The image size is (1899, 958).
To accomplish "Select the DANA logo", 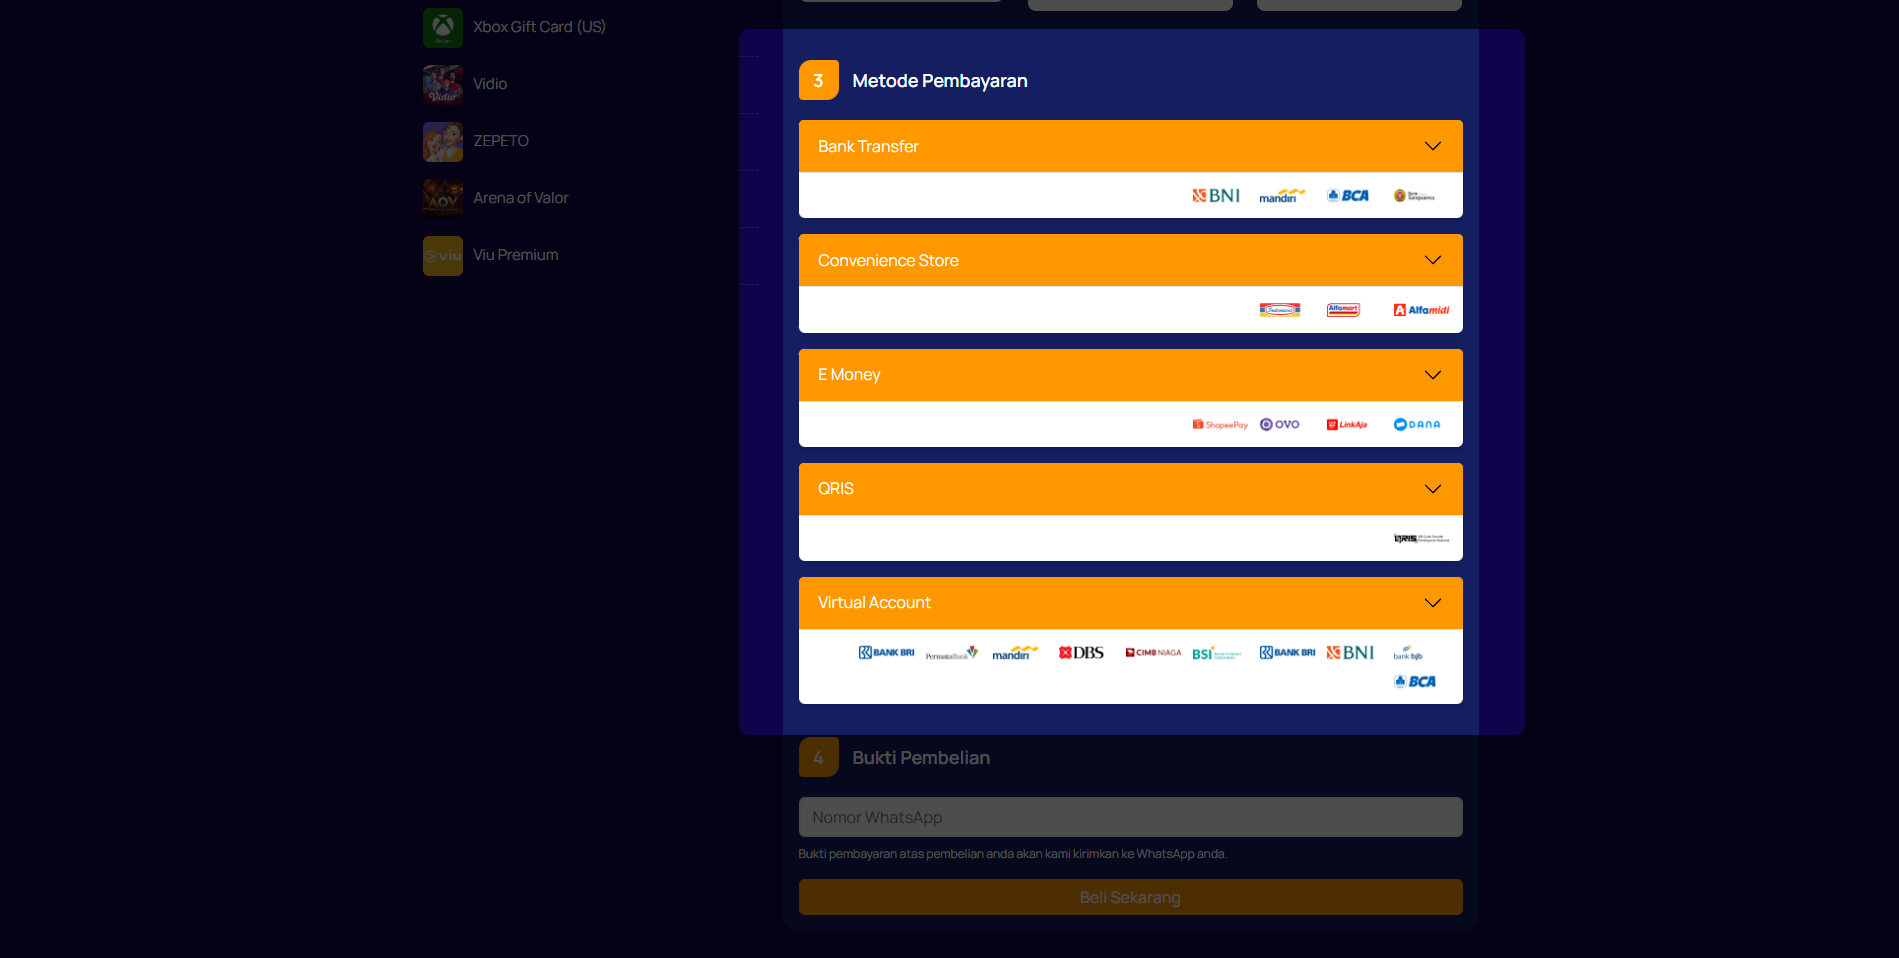I will pyautogui.click(x=1417, y=425).
